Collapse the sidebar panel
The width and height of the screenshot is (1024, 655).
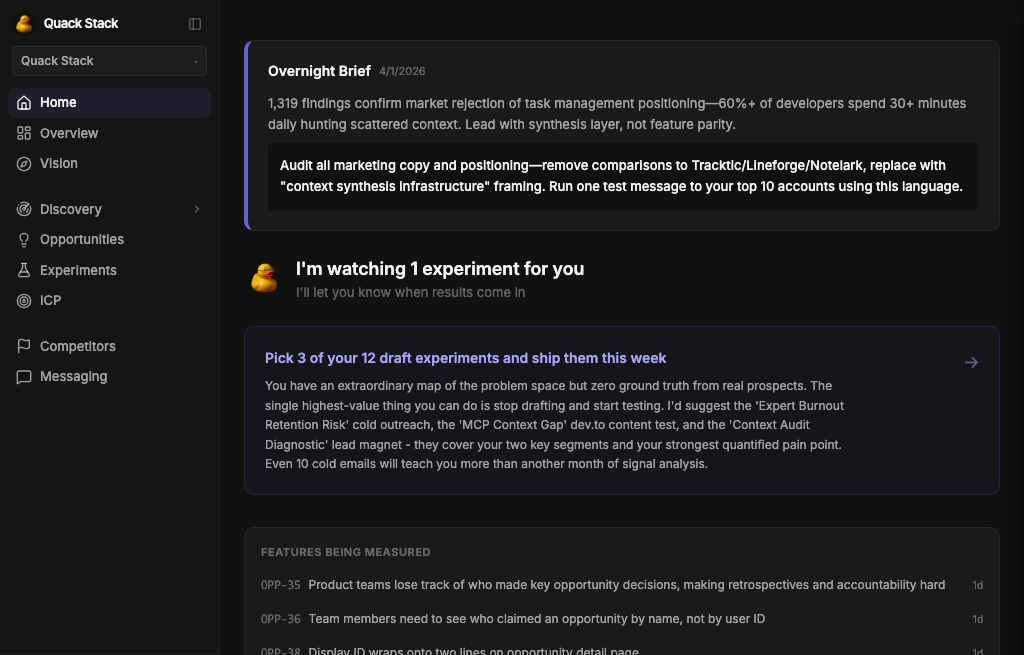point(195,24)
